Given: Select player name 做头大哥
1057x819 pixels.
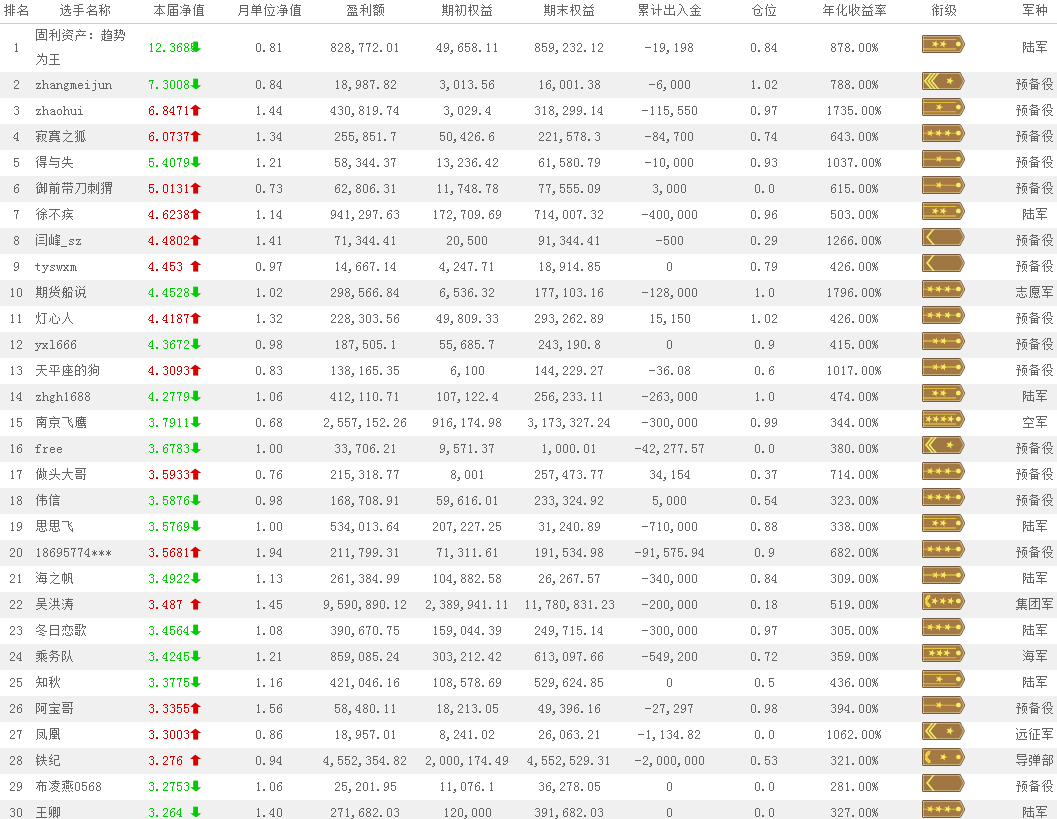Looking at the screenshot, I should (x=61, y=474).
